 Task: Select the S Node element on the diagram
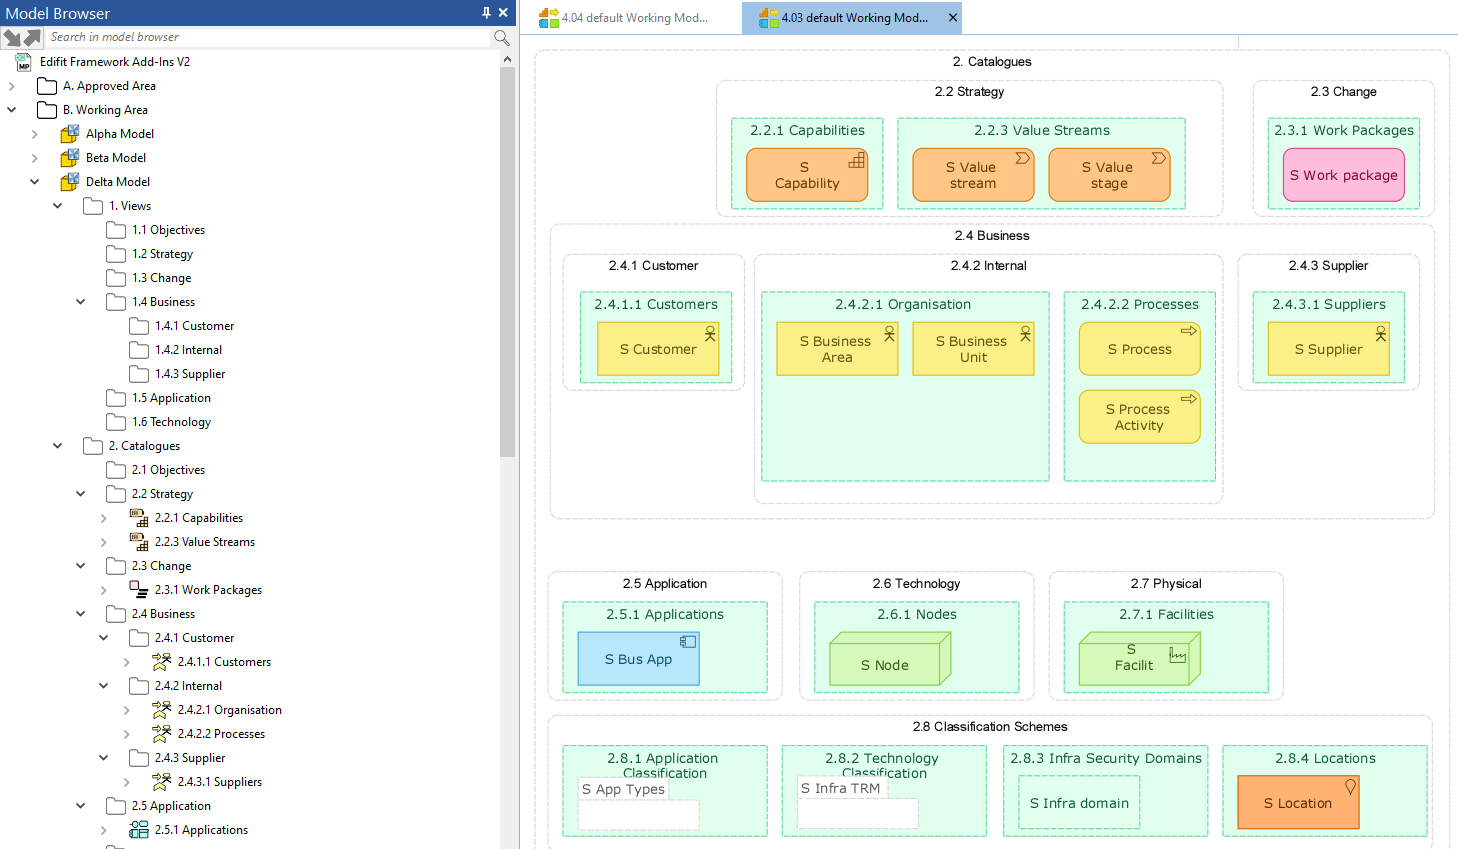click(890, 659)
